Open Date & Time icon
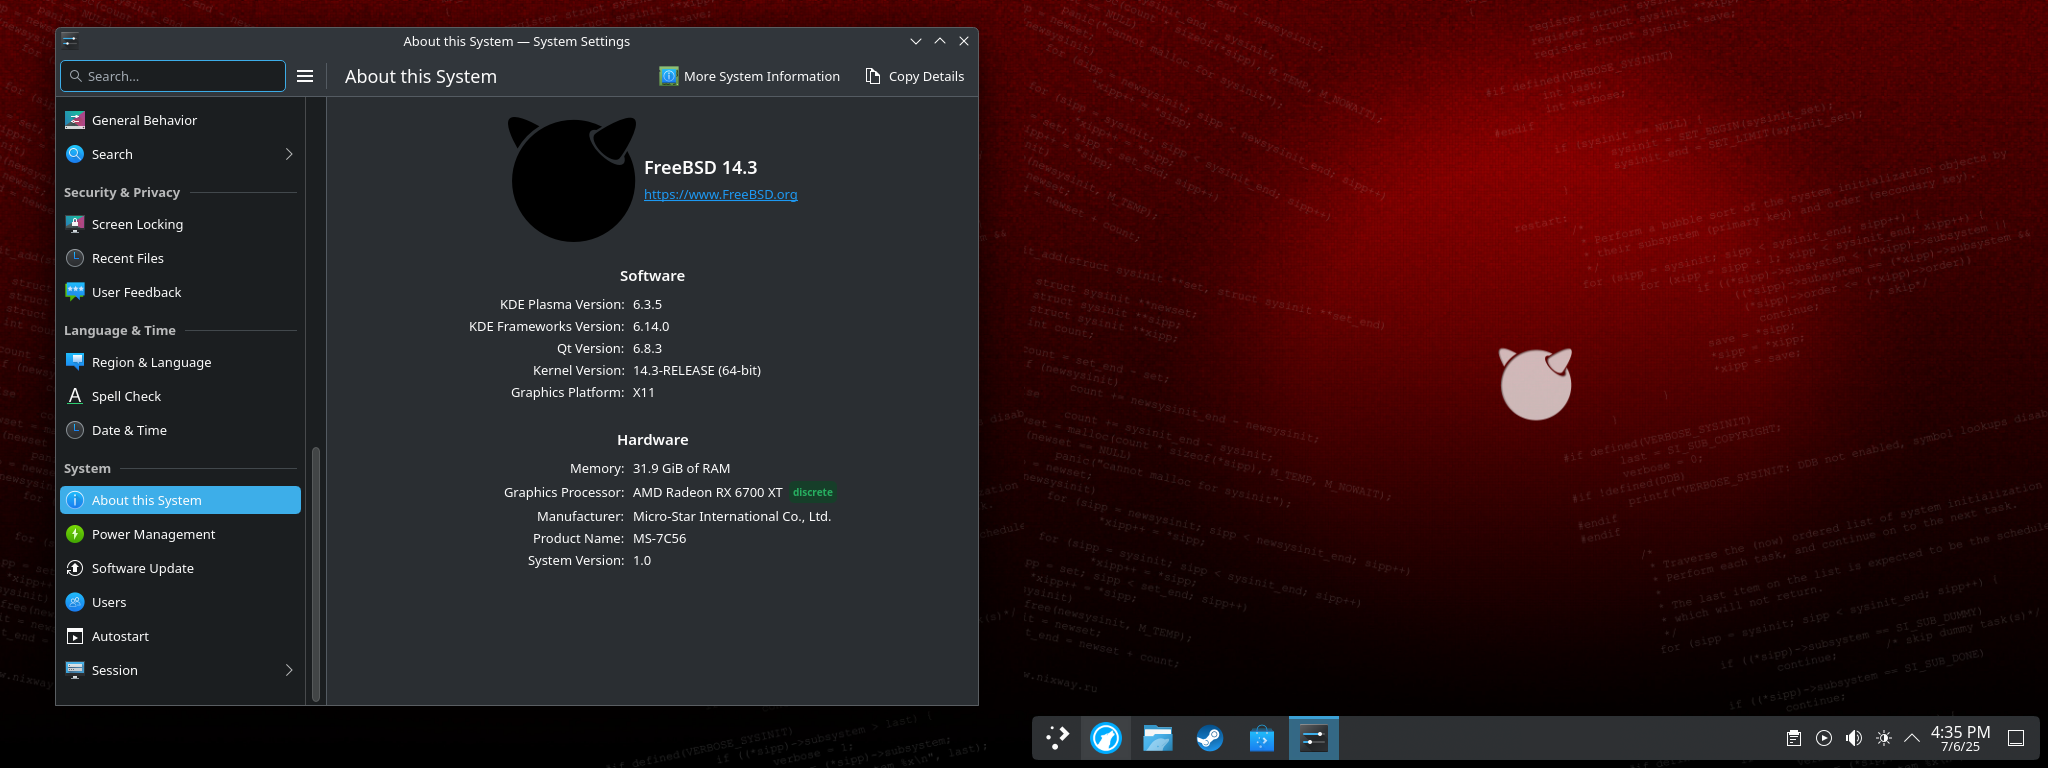The image size is (2048, 768). coord(75,430)
